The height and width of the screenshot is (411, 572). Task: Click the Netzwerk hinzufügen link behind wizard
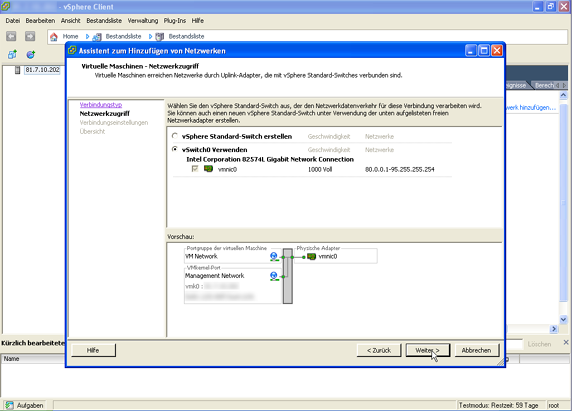click(531, 108)
